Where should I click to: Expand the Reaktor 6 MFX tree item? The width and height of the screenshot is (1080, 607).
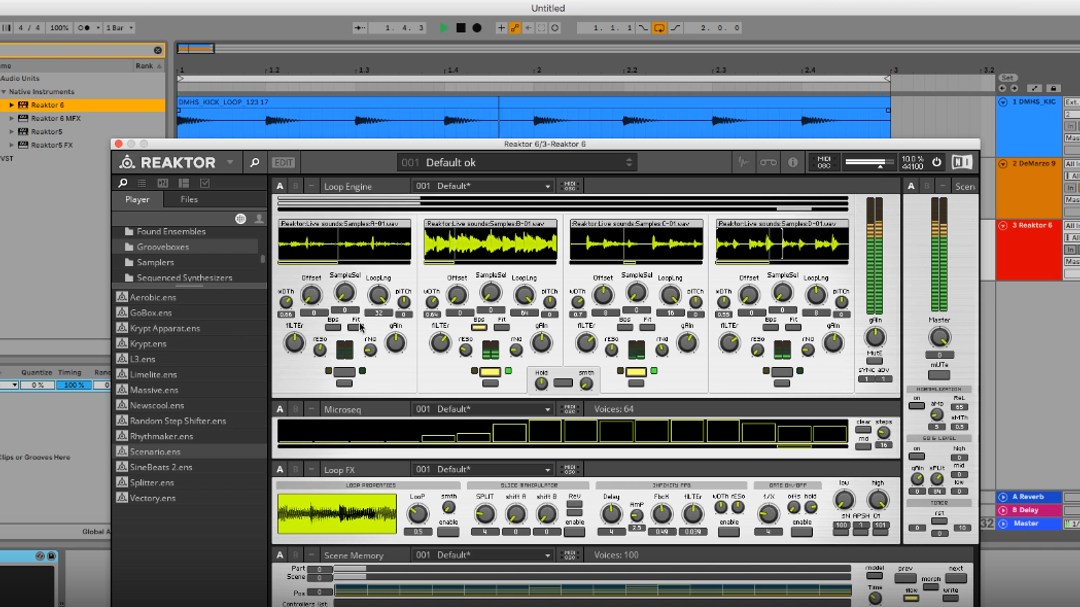point(12,118)
